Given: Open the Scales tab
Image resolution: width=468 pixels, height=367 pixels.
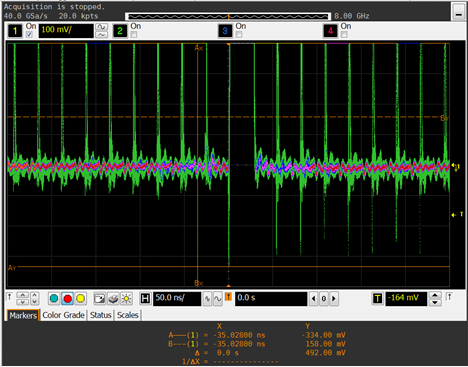Looking at the screenshot, I should (x=127, y=315).
